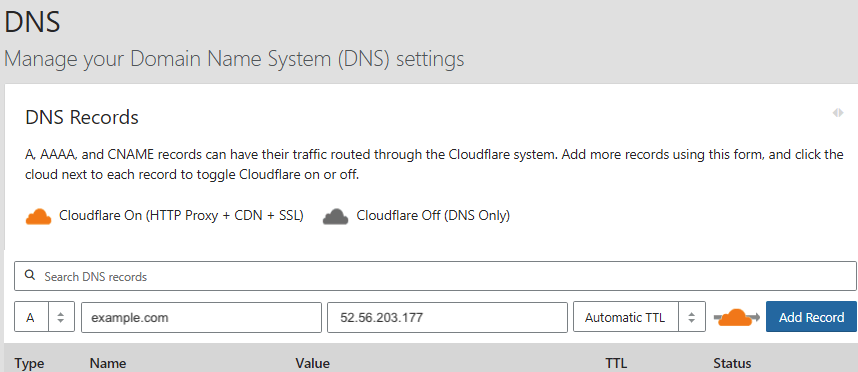Click the name field containing example.com

(x=201, y=317)
